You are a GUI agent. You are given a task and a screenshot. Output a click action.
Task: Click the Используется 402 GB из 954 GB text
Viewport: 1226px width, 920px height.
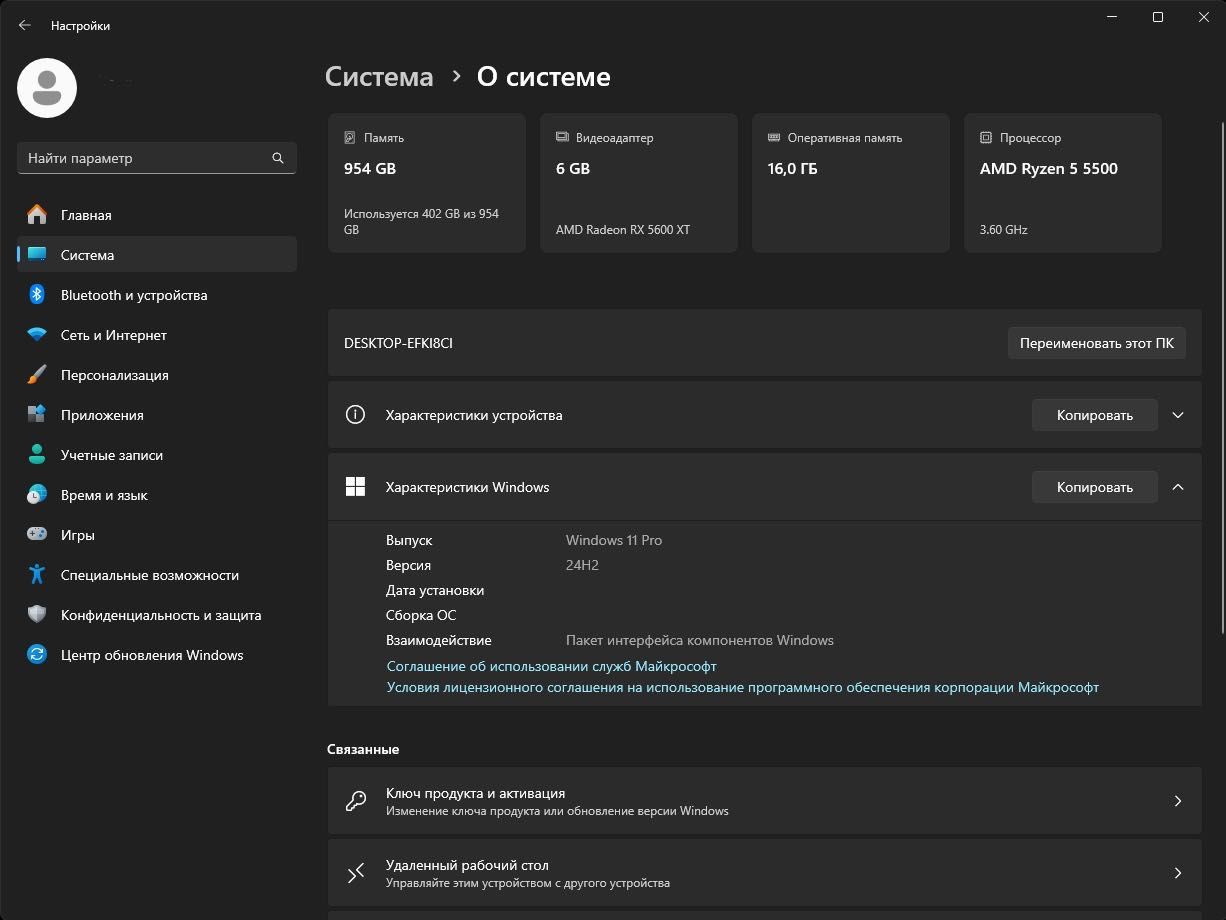(x=421, y=222)
